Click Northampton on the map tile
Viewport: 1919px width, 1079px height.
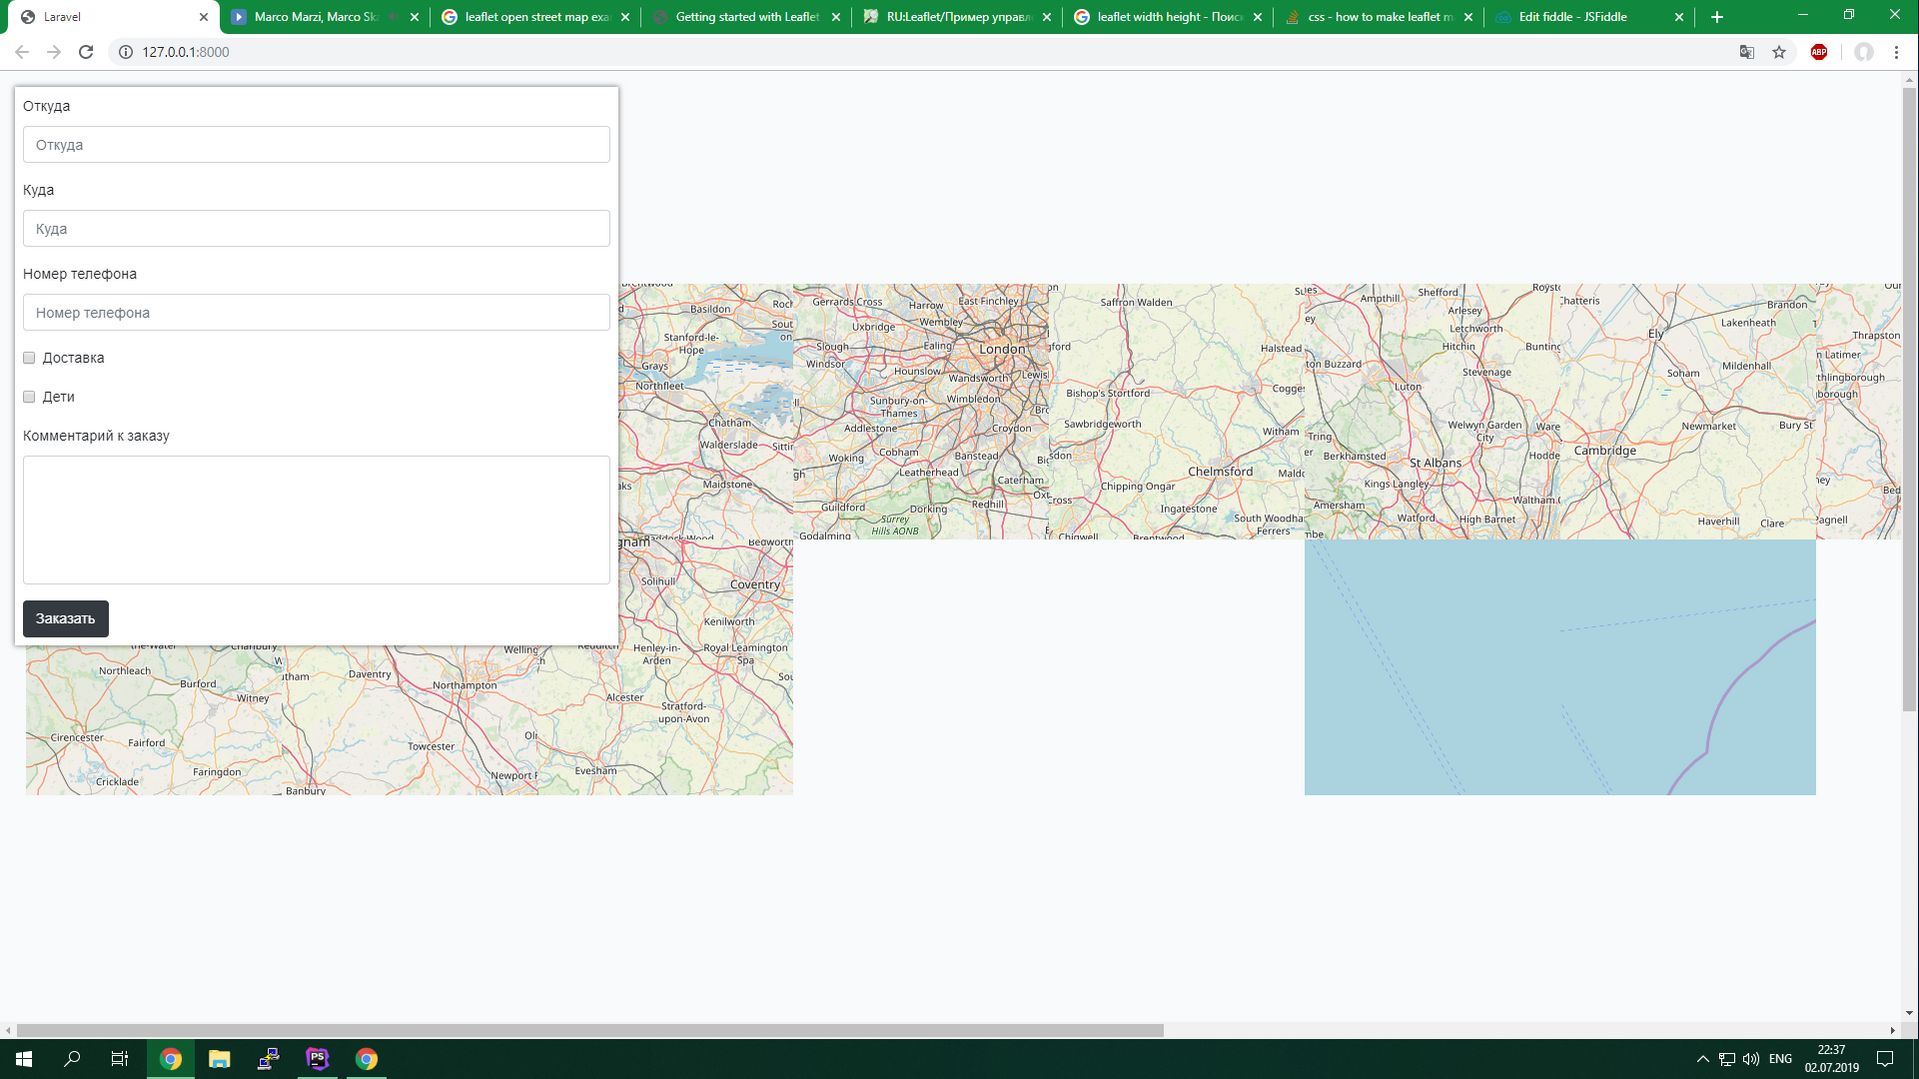click(465, 685)
